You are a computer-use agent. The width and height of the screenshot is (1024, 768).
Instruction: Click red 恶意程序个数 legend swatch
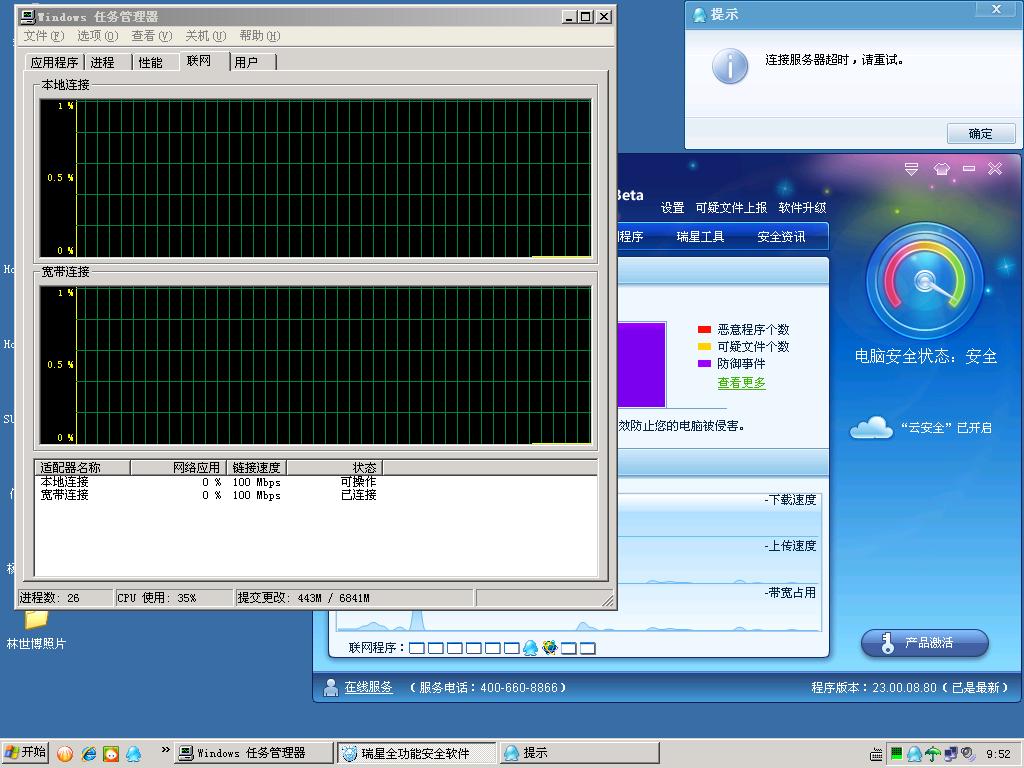point(704,329)
